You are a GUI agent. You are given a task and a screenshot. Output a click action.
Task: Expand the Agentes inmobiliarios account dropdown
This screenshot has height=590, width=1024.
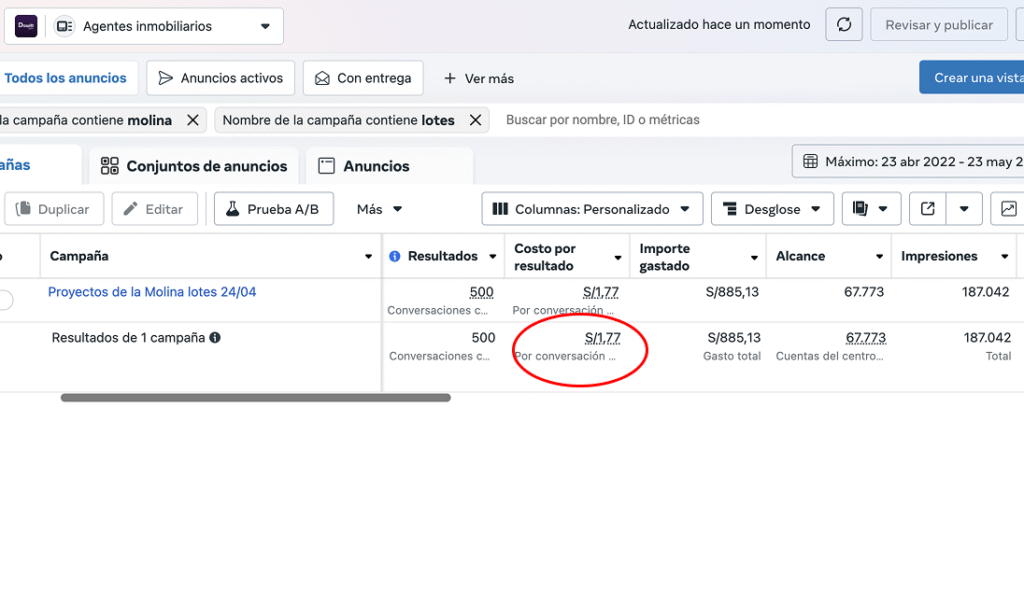[x=264, y=26]
